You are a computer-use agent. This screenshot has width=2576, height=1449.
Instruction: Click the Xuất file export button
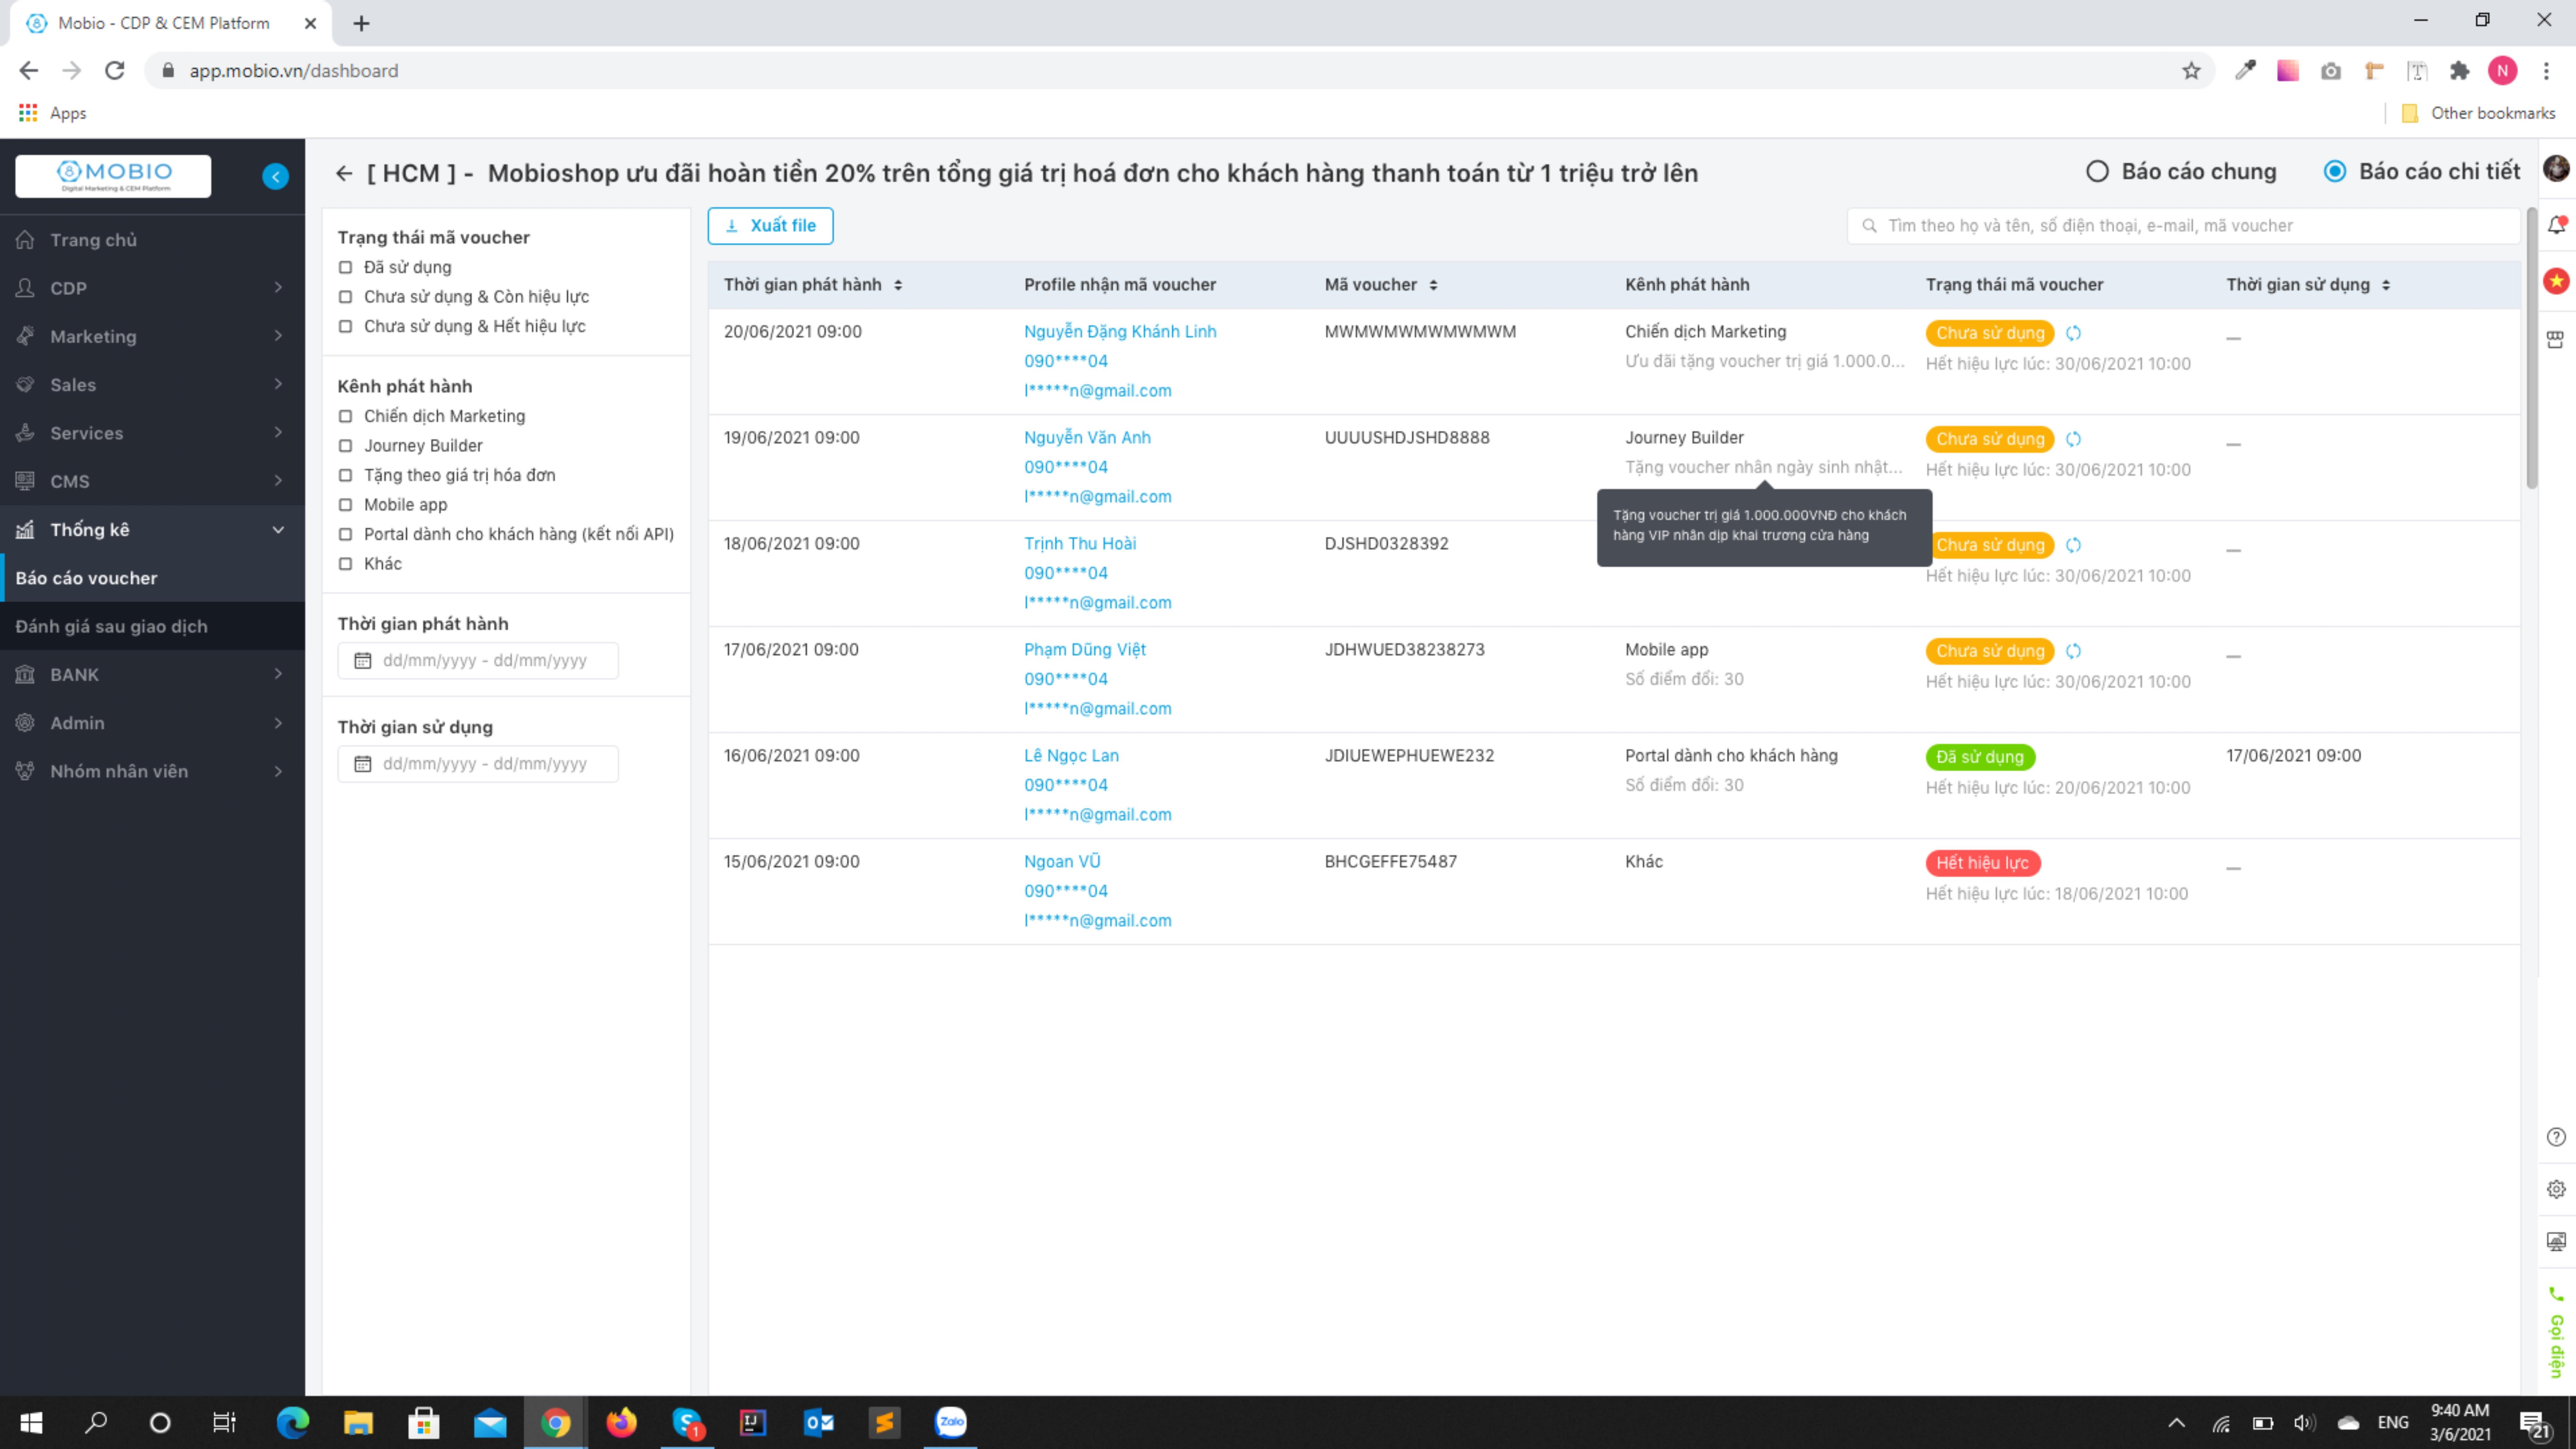pos(770,226)
